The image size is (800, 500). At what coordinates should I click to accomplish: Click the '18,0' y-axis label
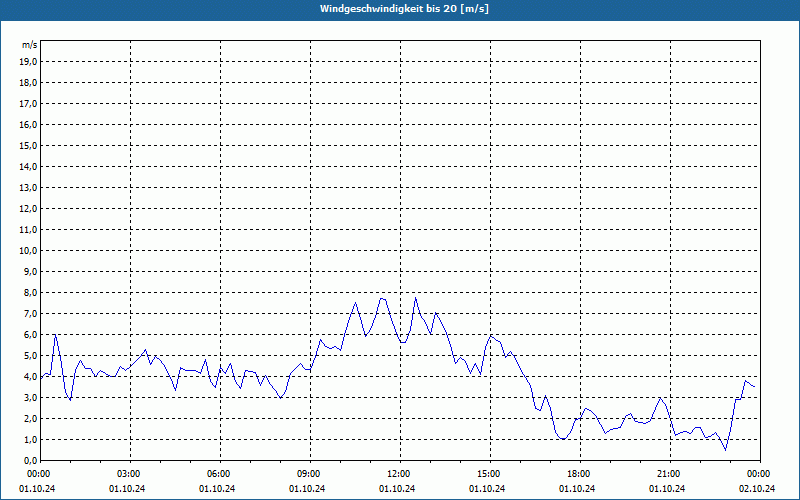(x=28, y=83)
